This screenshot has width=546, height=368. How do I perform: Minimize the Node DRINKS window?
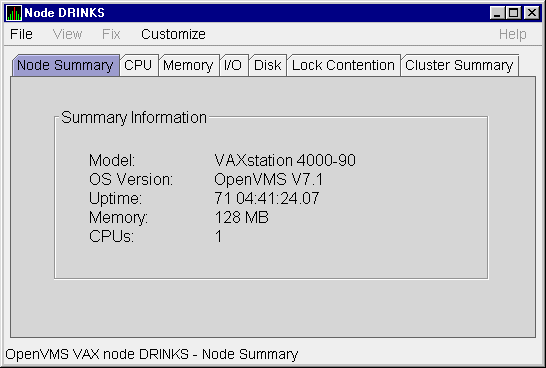point(497,13)
